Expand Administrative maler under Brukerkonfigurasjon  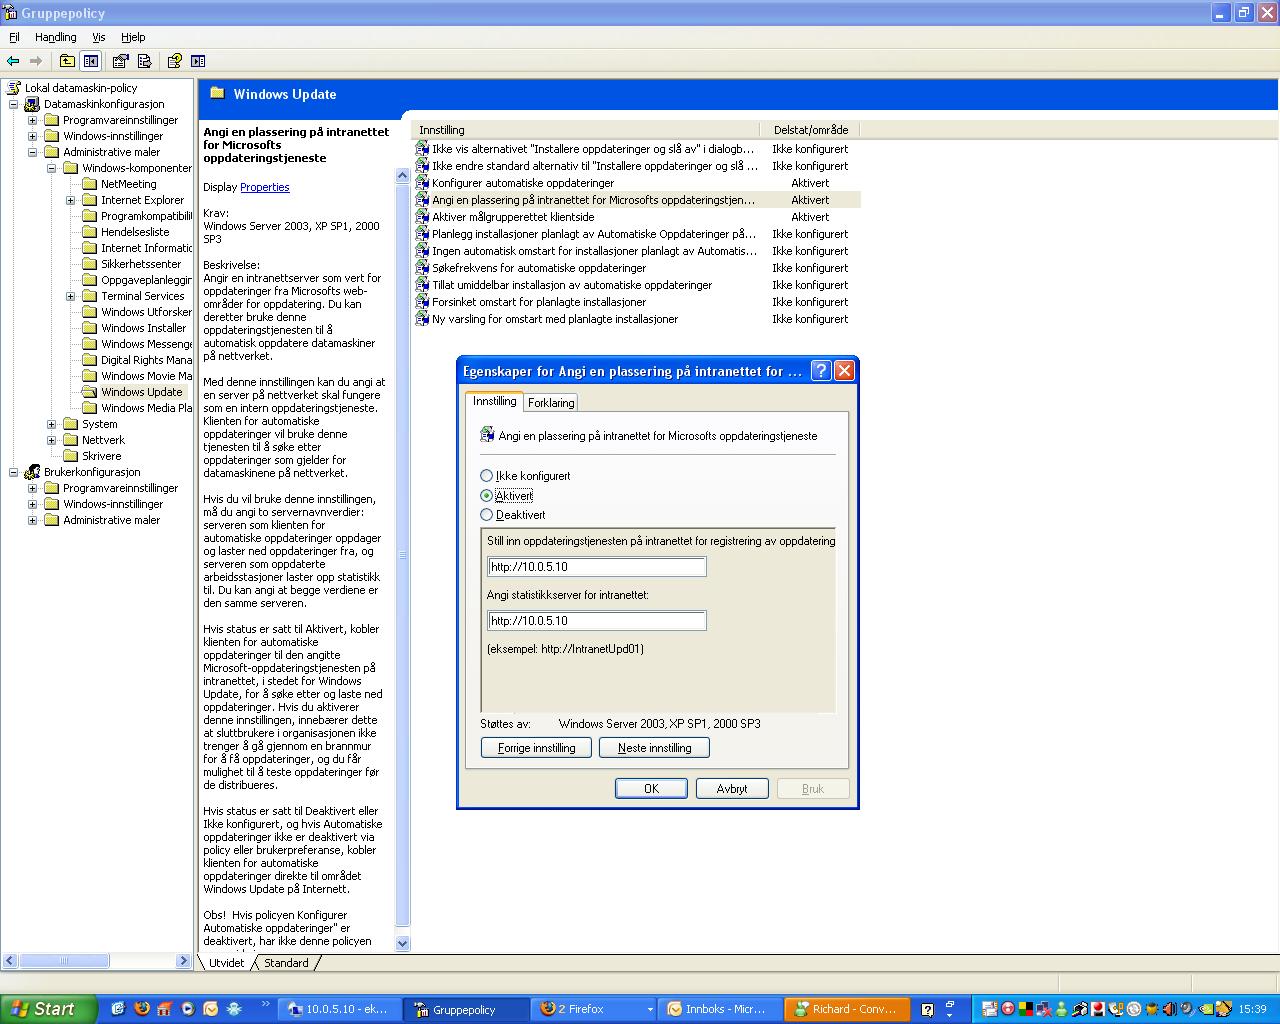pos(32,520)
